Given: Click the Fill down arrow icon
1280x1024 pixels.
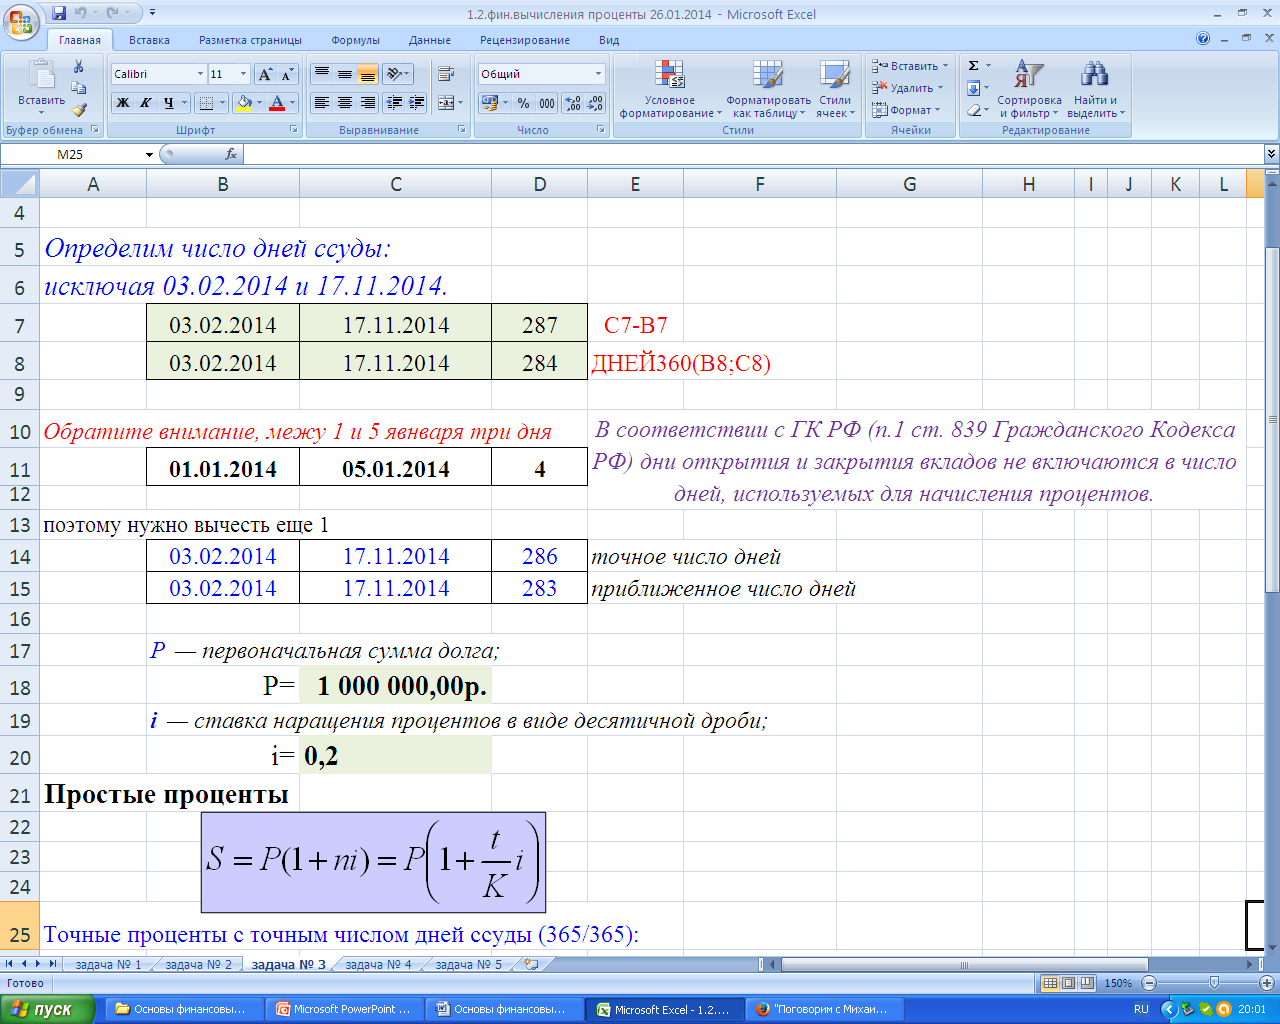Looking at the screenshot, I should 973,88.
